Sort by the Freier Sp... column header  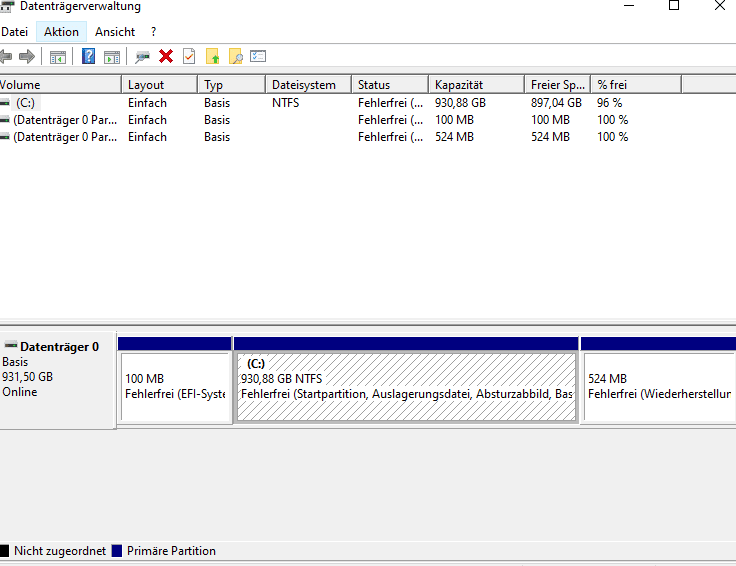(558, 84)
